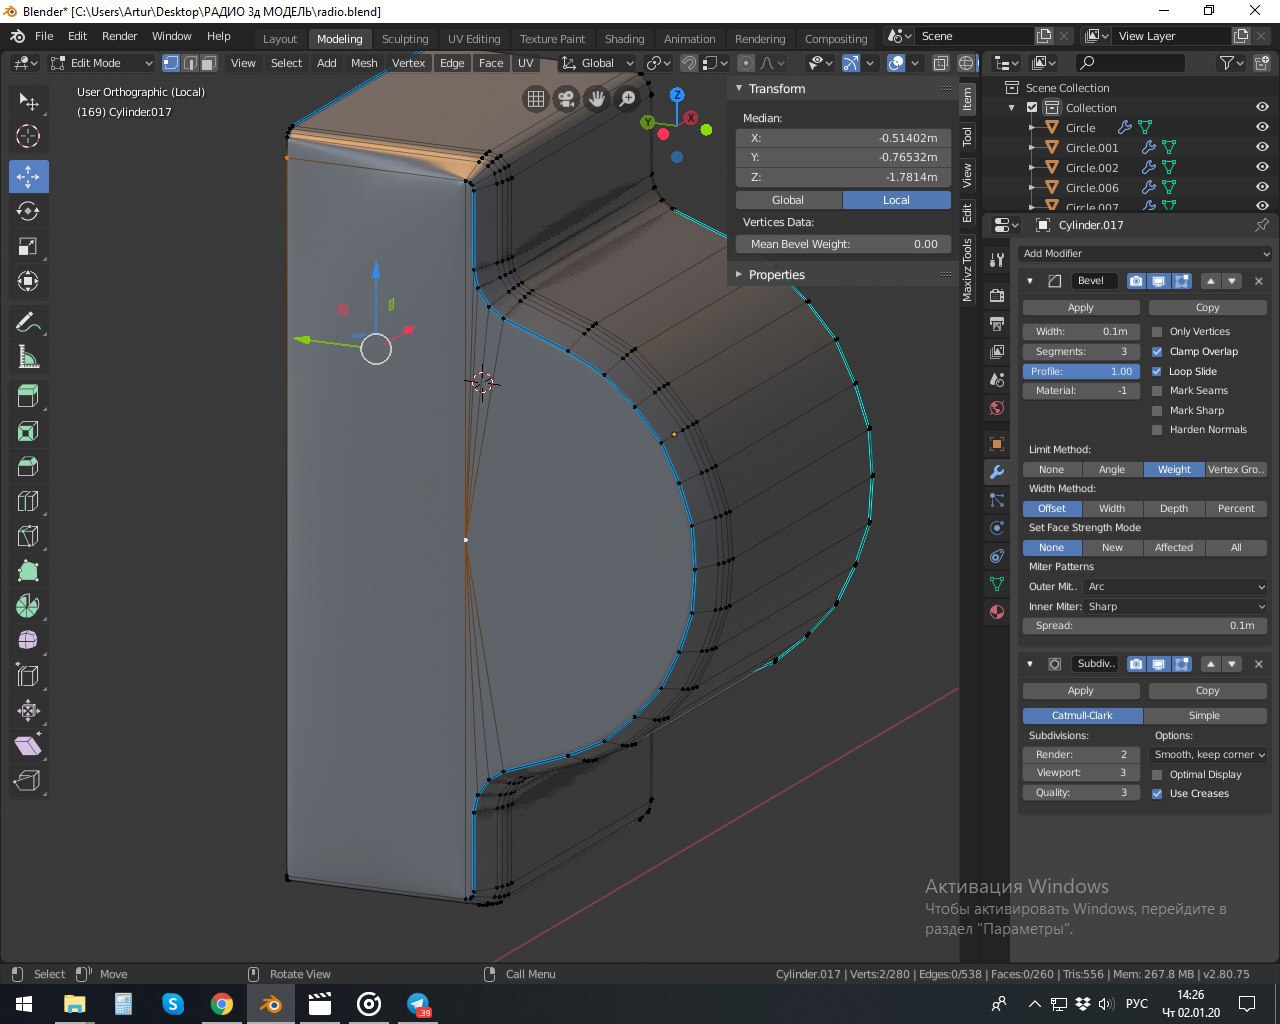This screenshot has height=1024, width=1280.
Task: Open the Modifiers properties tab
Action: [997, 472]
